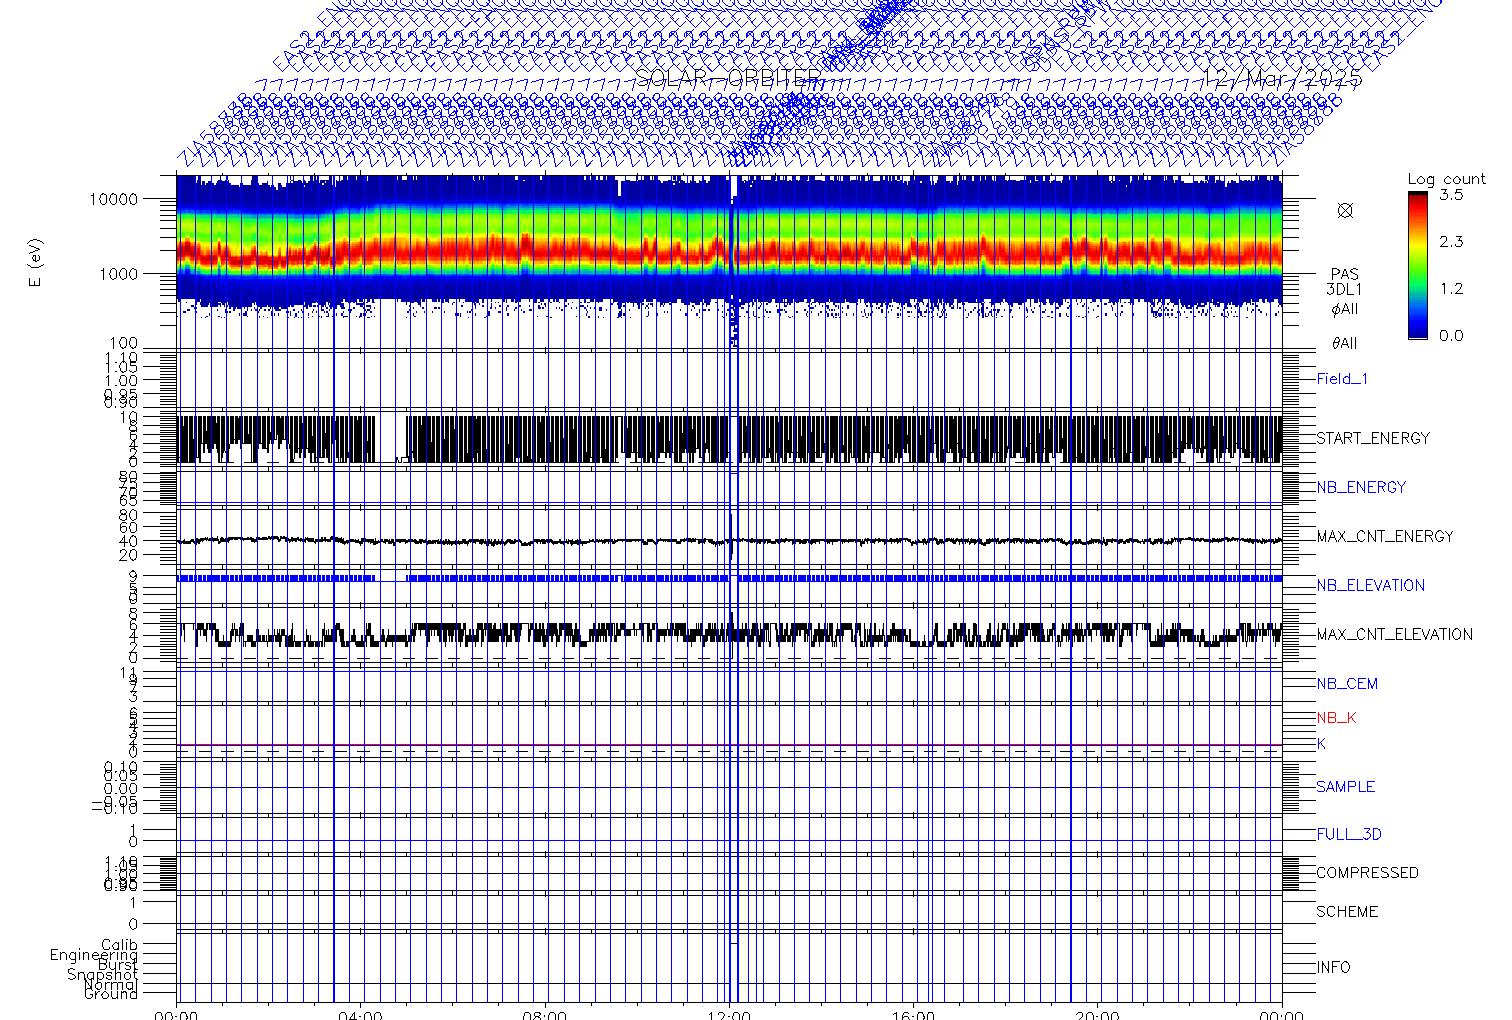Image resolution: width=1512 pixels, height=1020 pixels.
Task: Click the 10000 energy axis tick
Action: [115, 199]
